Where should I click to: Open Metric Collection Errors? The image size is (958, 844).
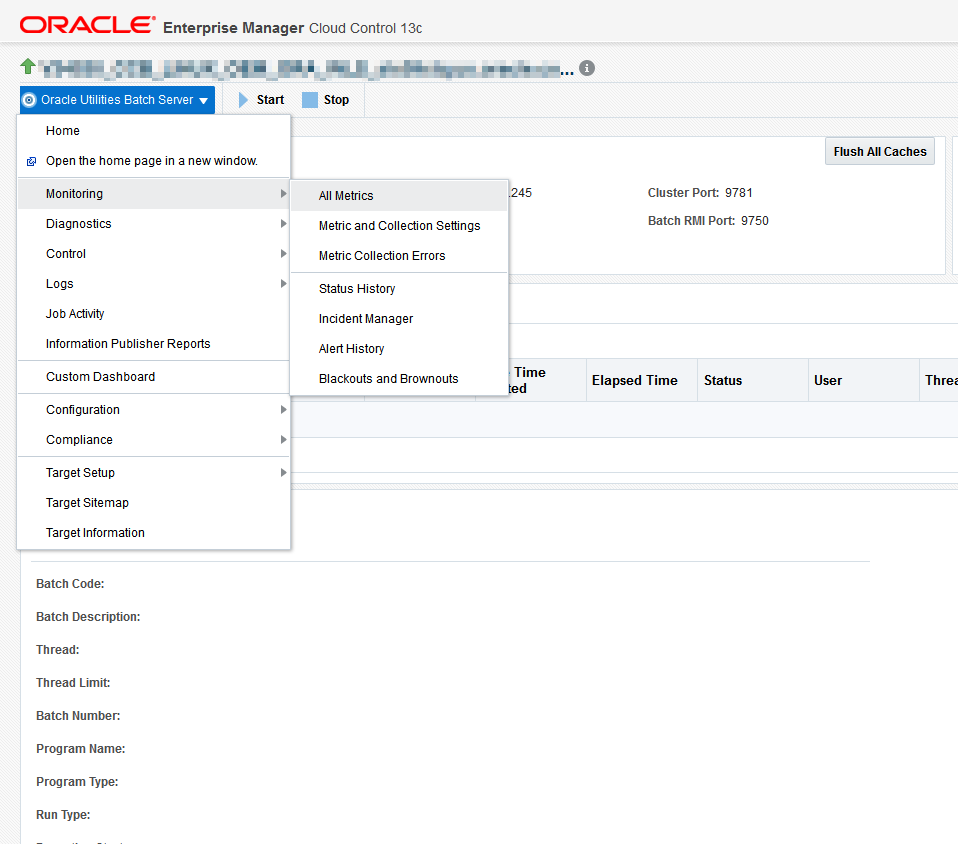pos(399,255)
